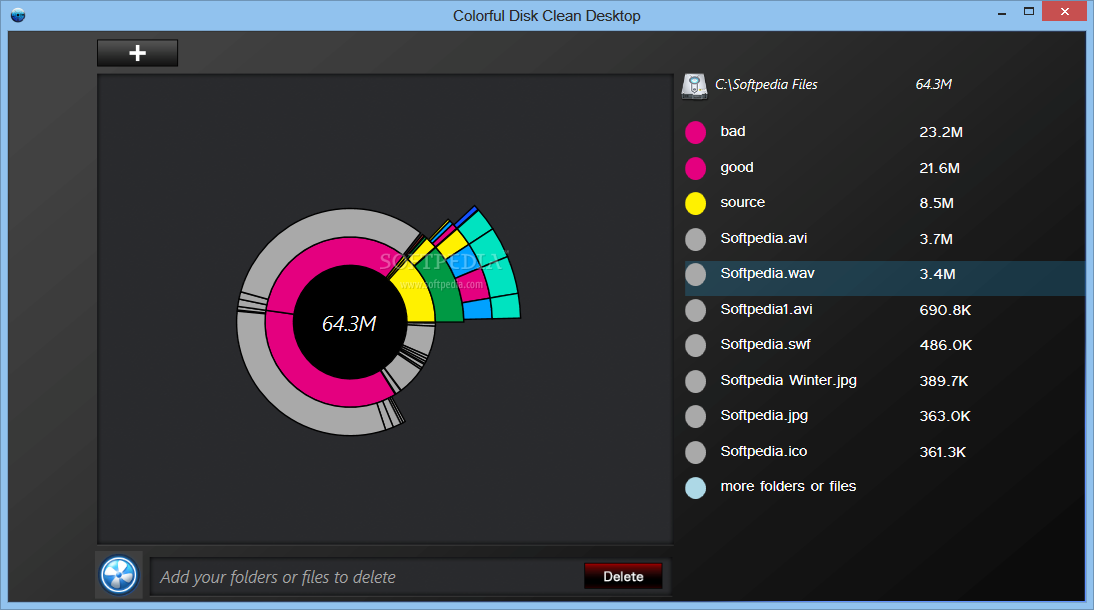Click the fan cleaner icon
Screen dimensions: 1094x610
point(119,575)
